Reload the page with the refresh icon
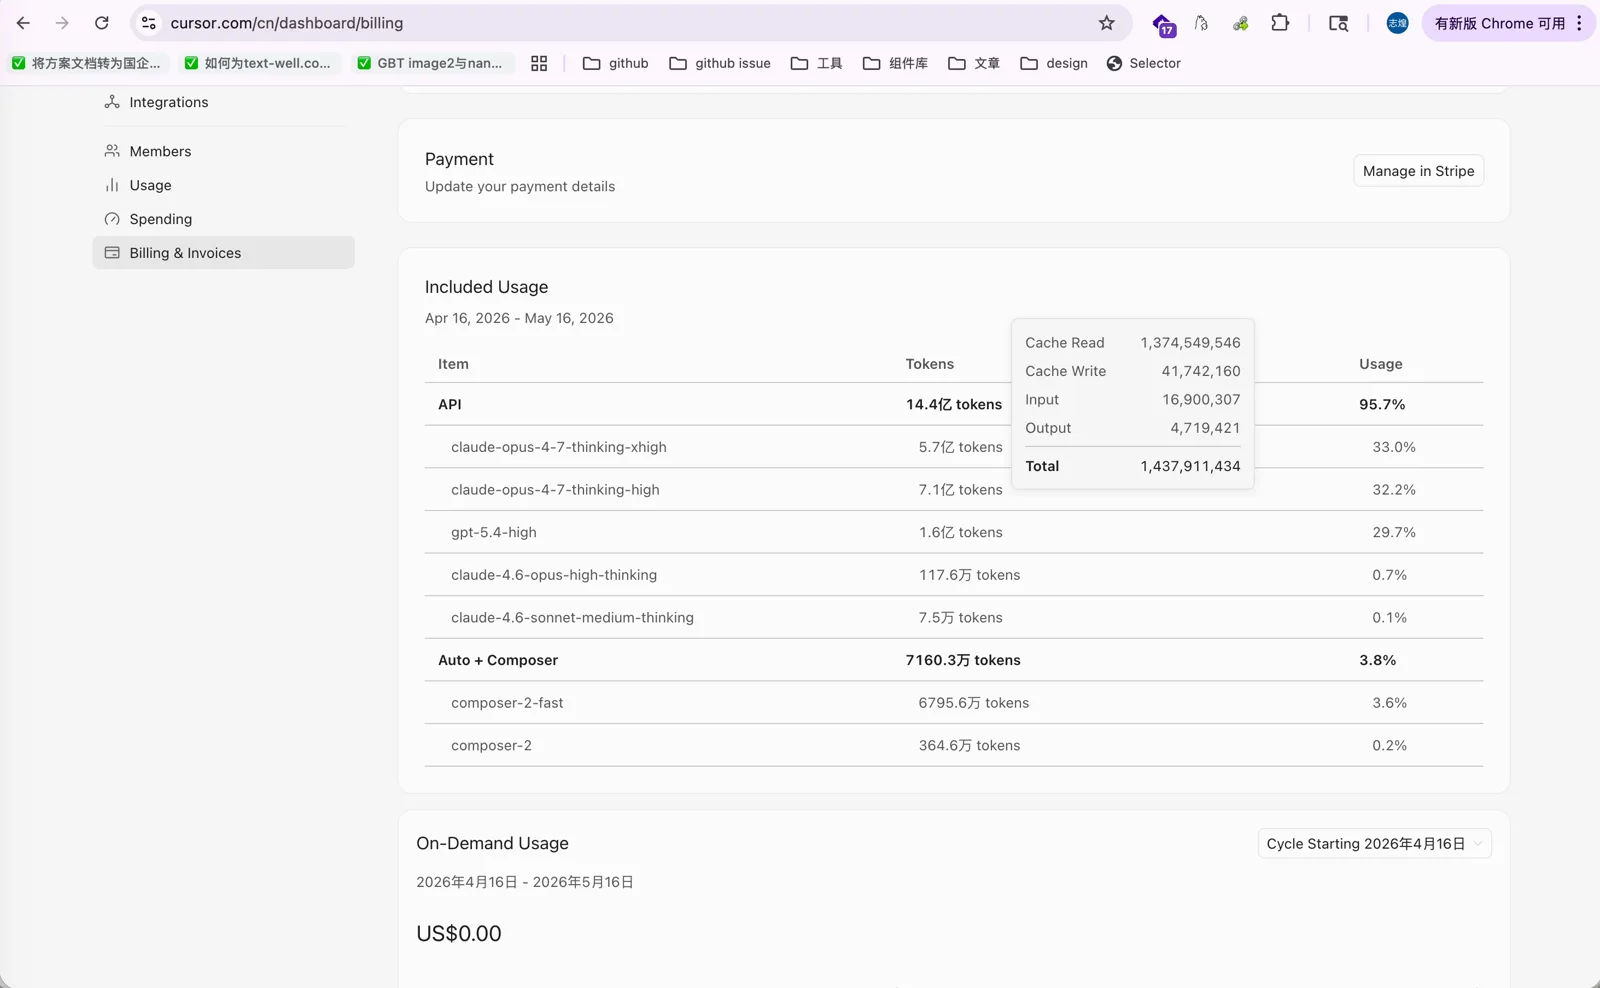This screenshot has height=988, width=1600. click(x=101, y=23)
